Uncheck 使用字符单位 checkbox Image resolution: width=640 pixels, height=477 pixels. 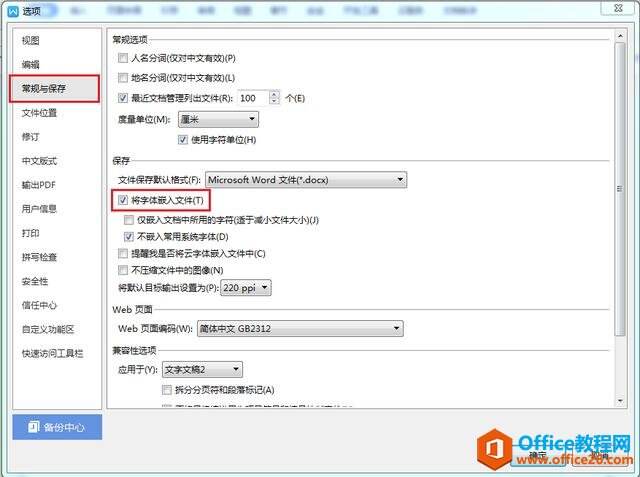[x=182, y=140]
